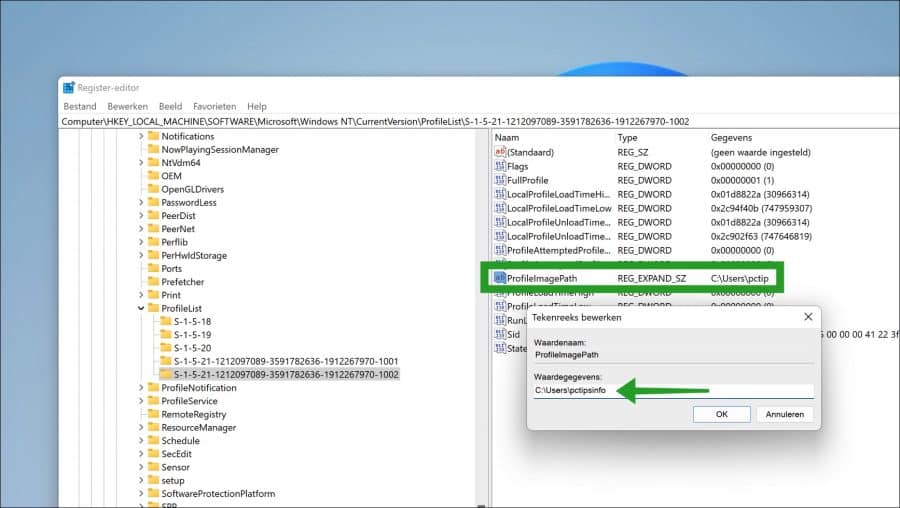Select the folder icon of key ending 1001
This screenshot has width=900, height=508.
pos(166,360)
